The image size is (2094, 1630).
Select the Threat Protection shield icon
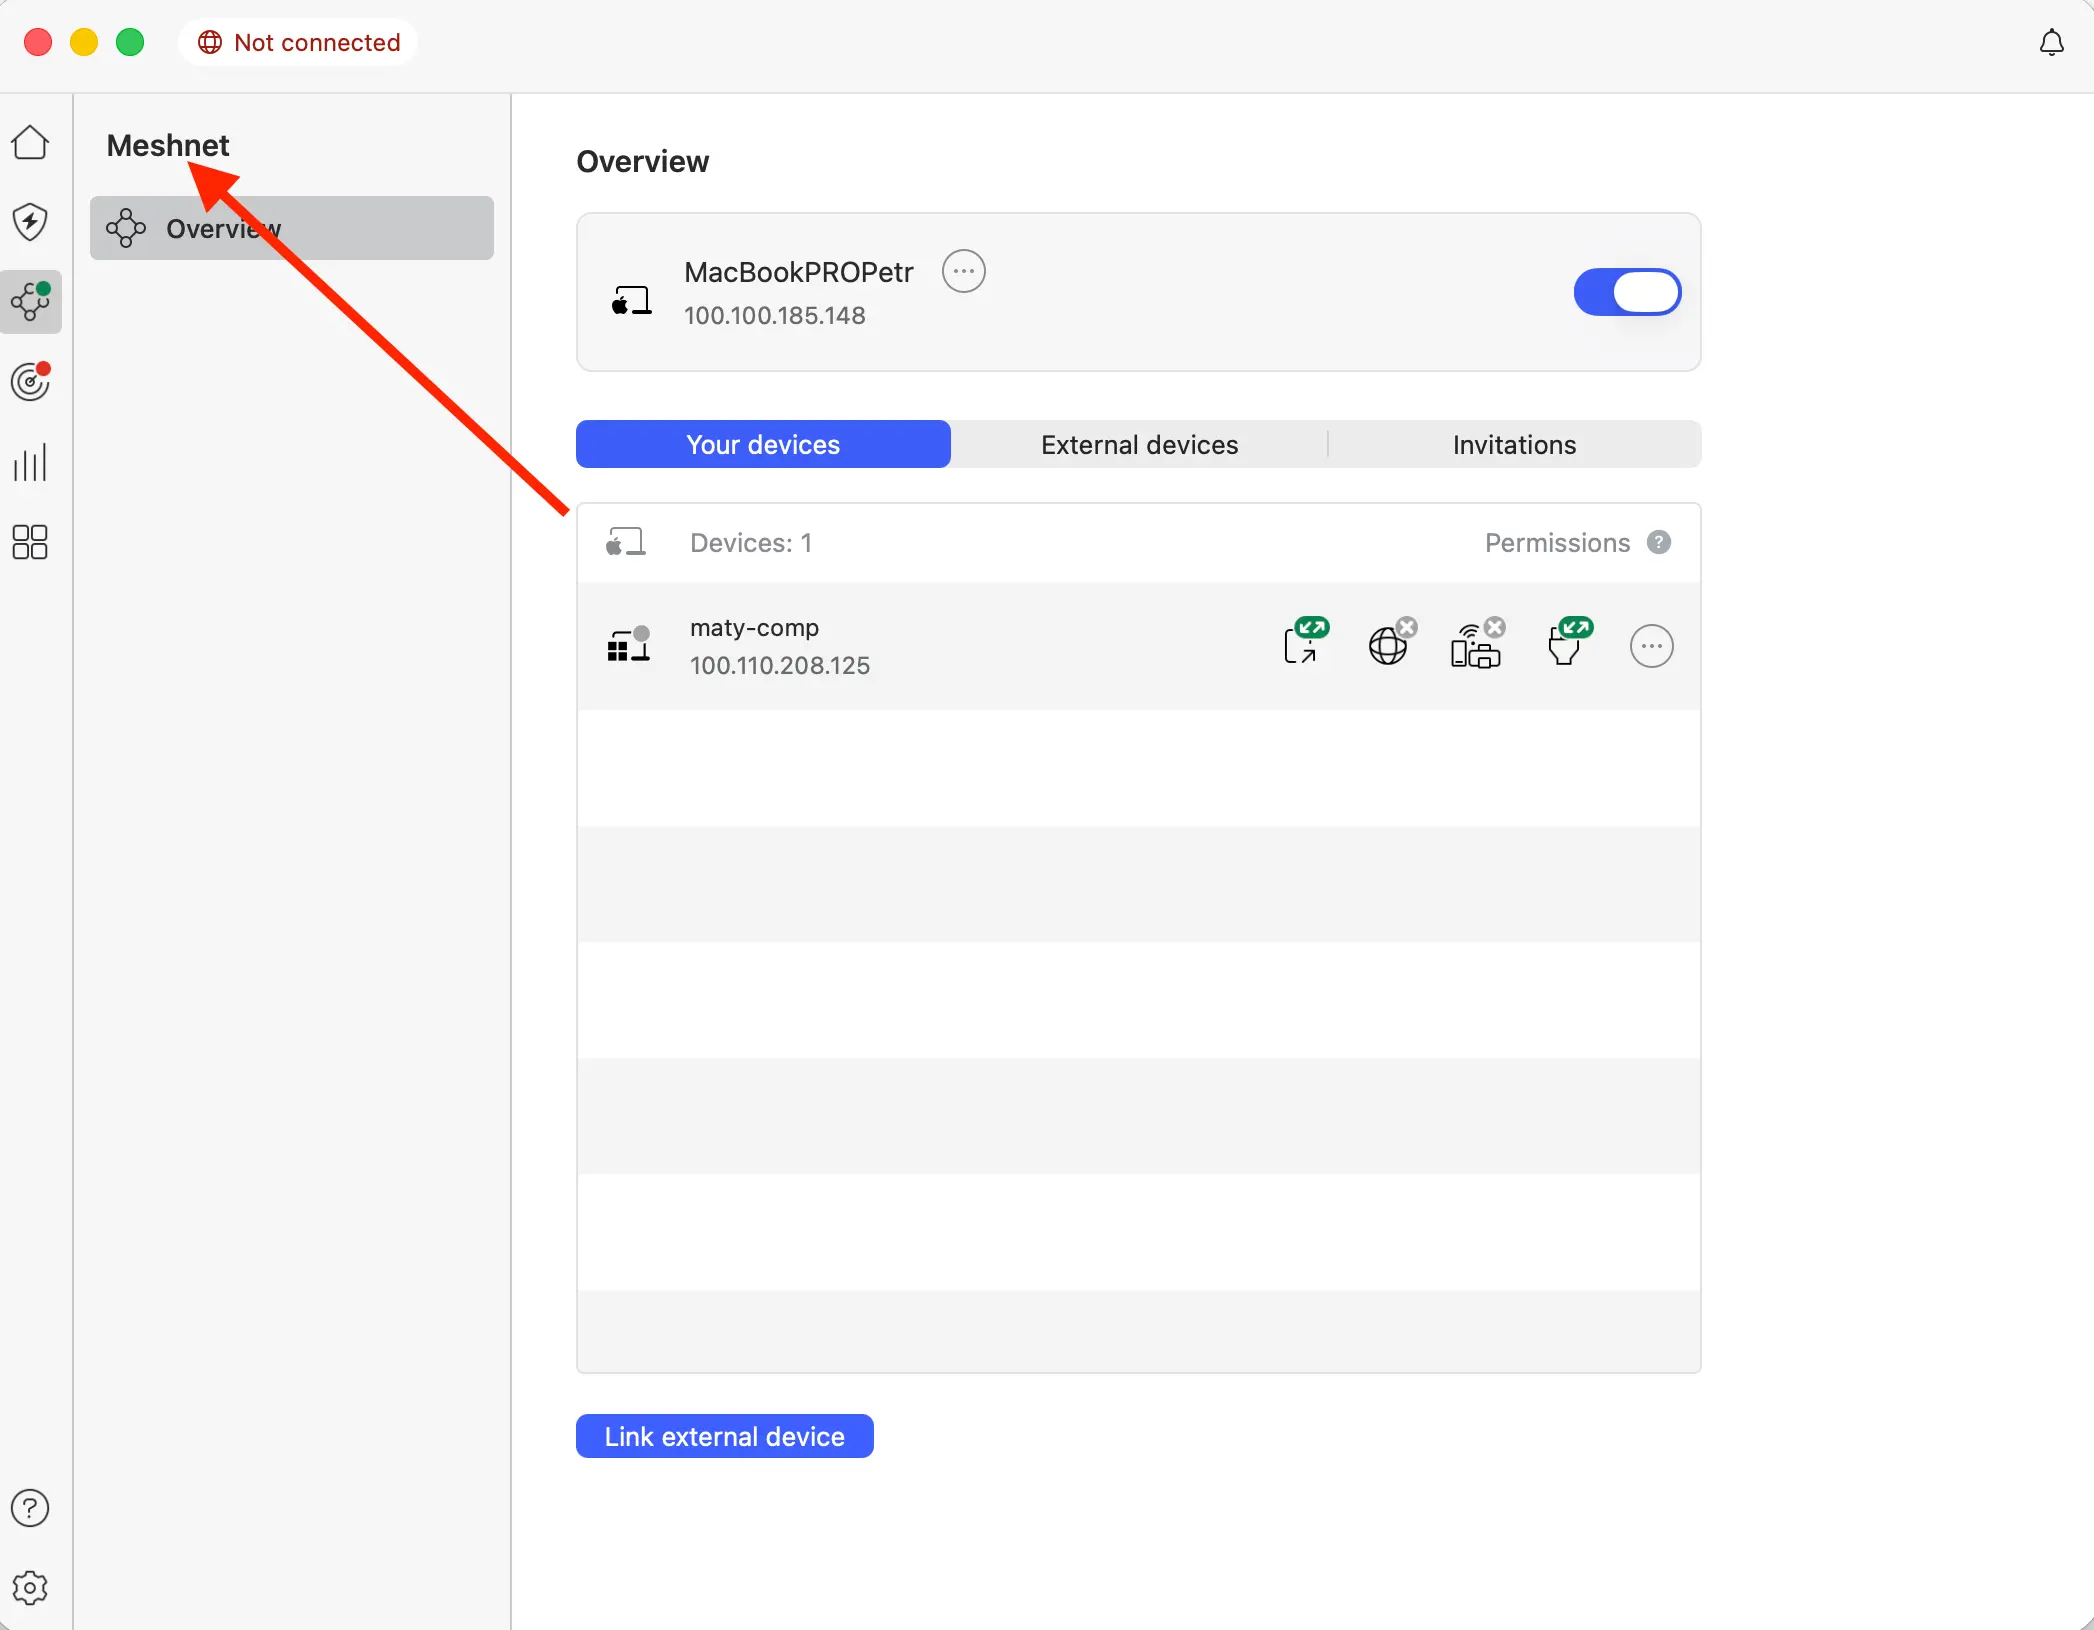[31, 222]
